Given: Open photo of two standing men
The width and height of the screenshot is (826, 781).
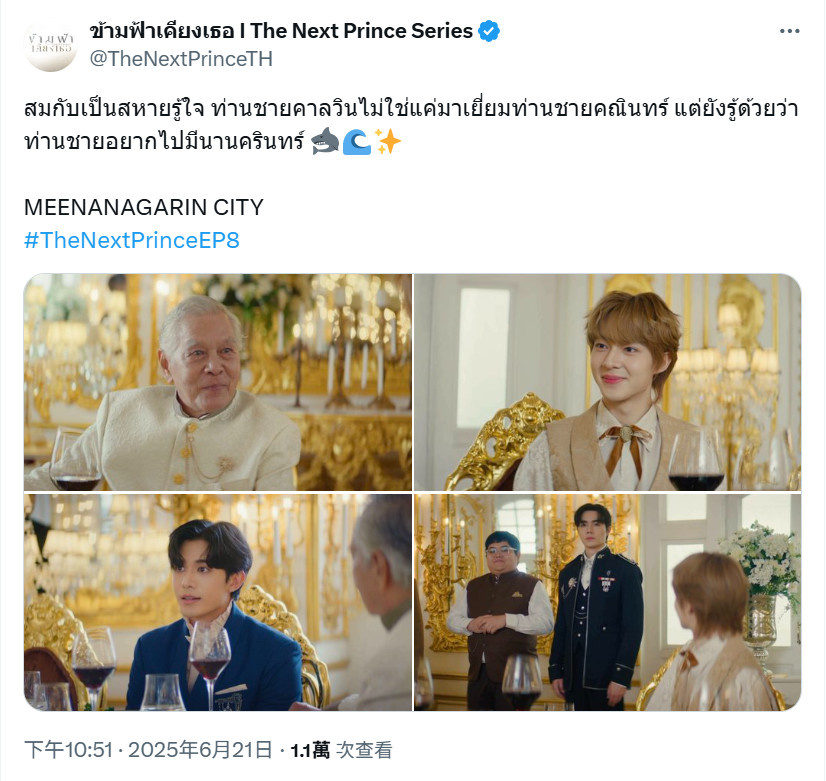Looking at the screenshot, I should point(607,602).
